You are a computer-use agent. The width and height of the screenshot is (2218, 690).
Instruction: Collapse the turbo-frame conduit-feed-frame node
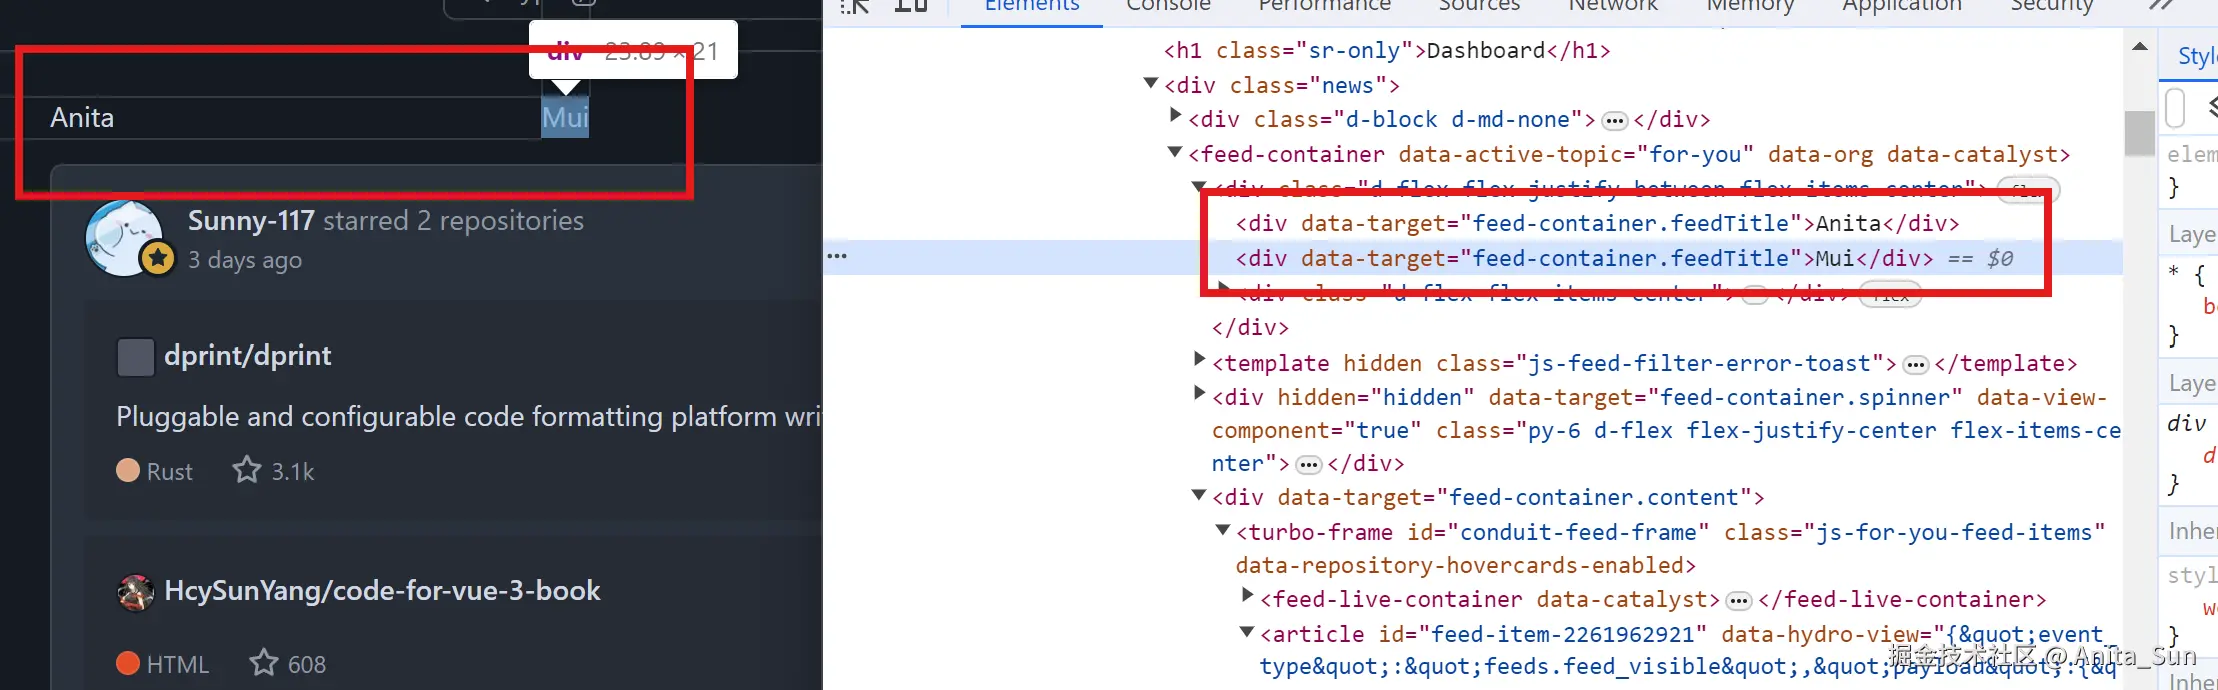[1223, 530]
